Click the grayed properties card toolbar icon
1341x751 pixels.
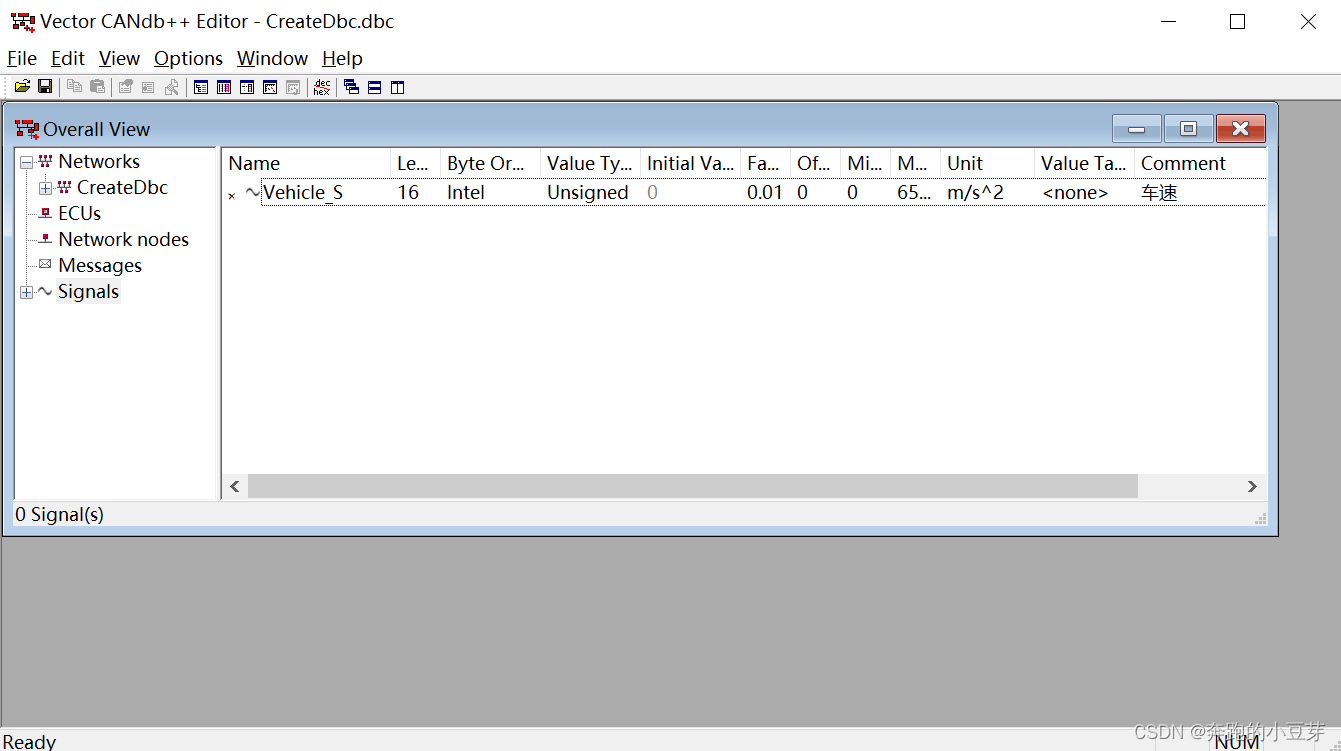pos(148,87)
